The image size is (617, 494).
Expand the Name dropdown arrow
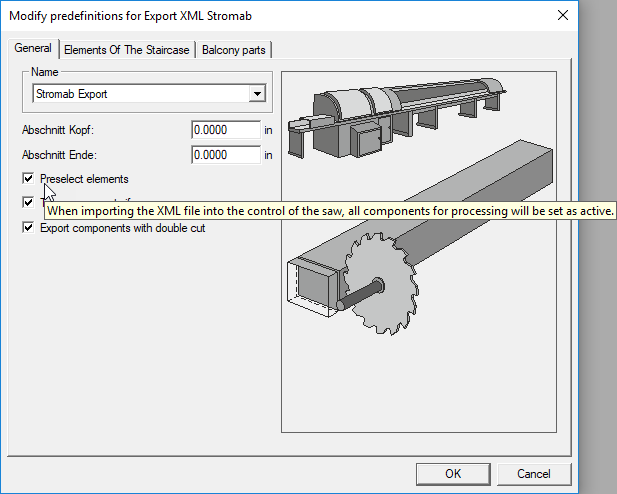click(x=257, y=94)
